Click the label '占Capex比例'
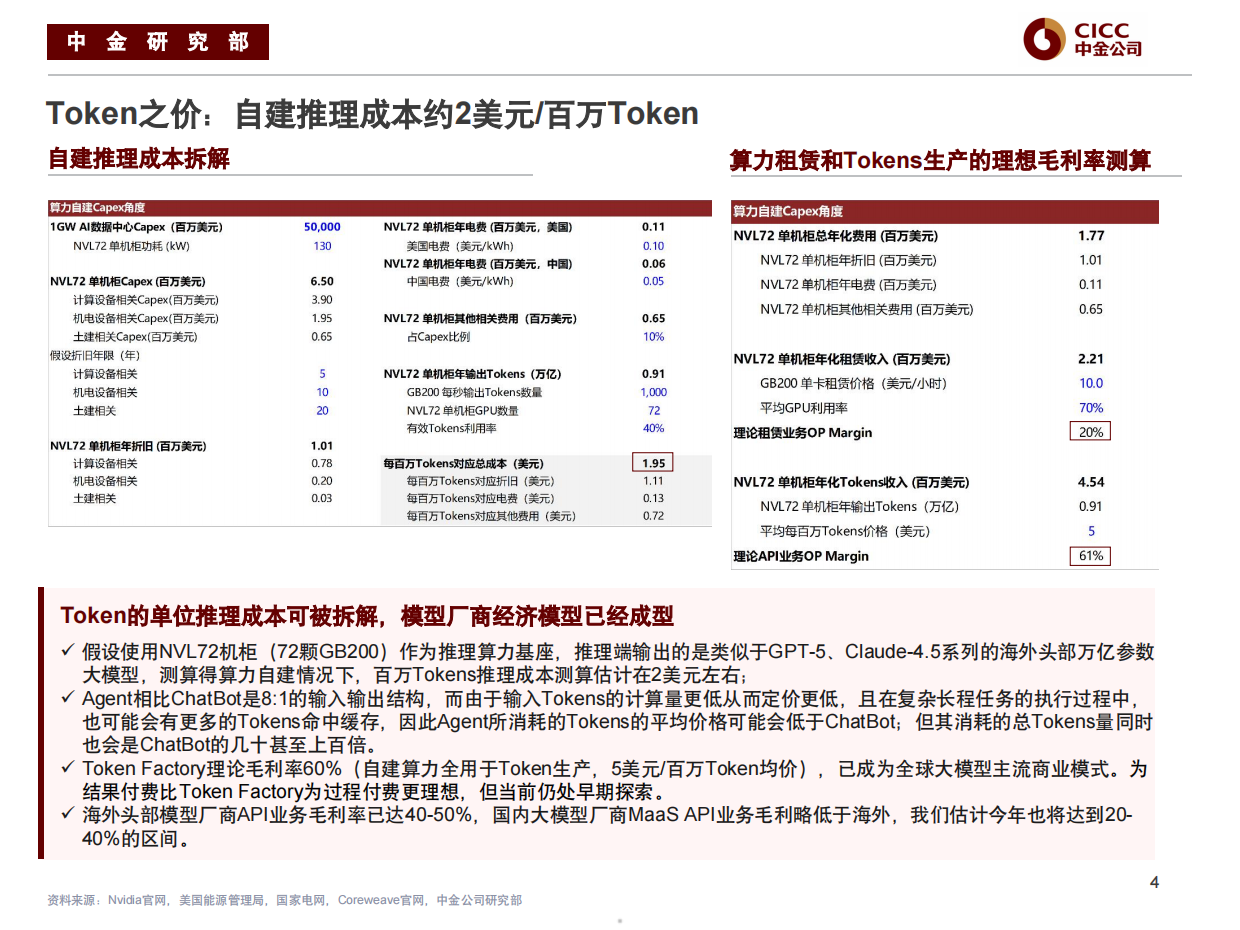 point(438,337)
